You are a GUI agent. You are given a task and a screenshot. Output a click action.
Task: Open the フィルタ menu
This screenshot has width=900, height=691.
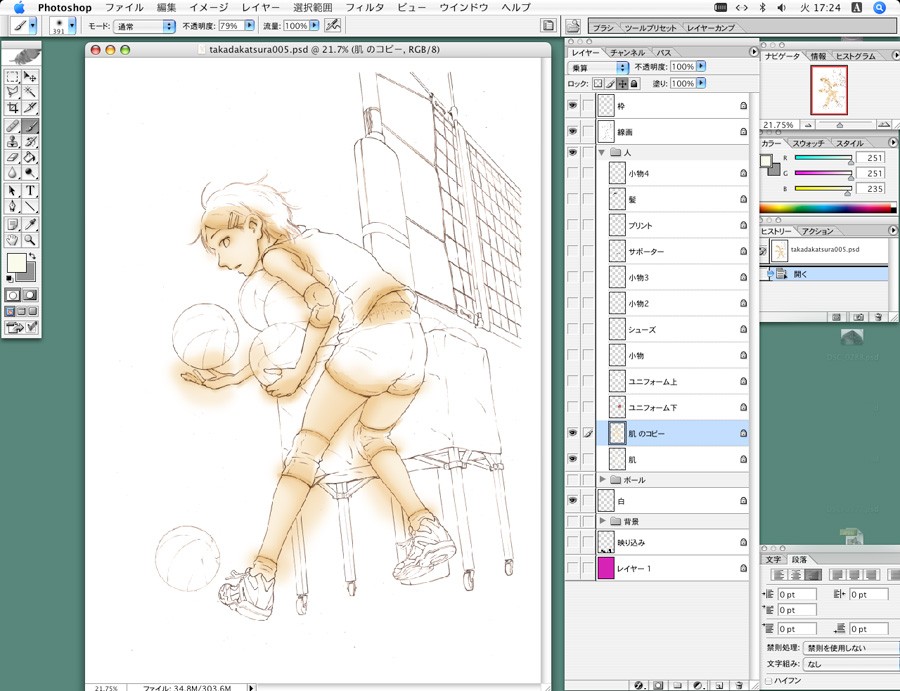point(364,7)
